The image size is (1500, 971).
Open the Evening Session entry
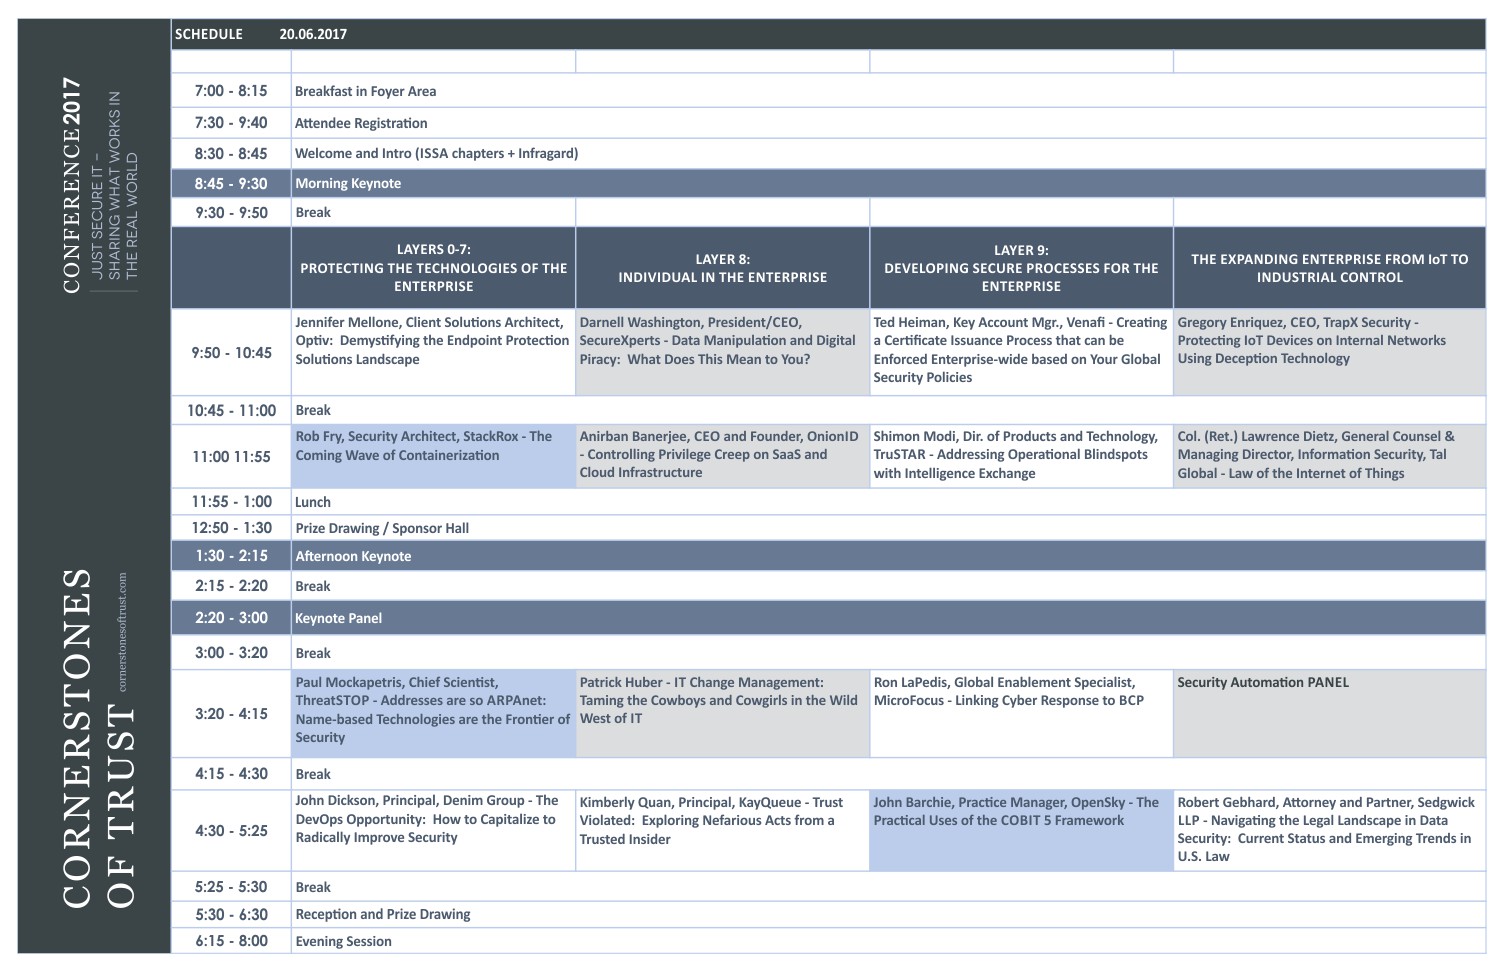click(343, 941)
